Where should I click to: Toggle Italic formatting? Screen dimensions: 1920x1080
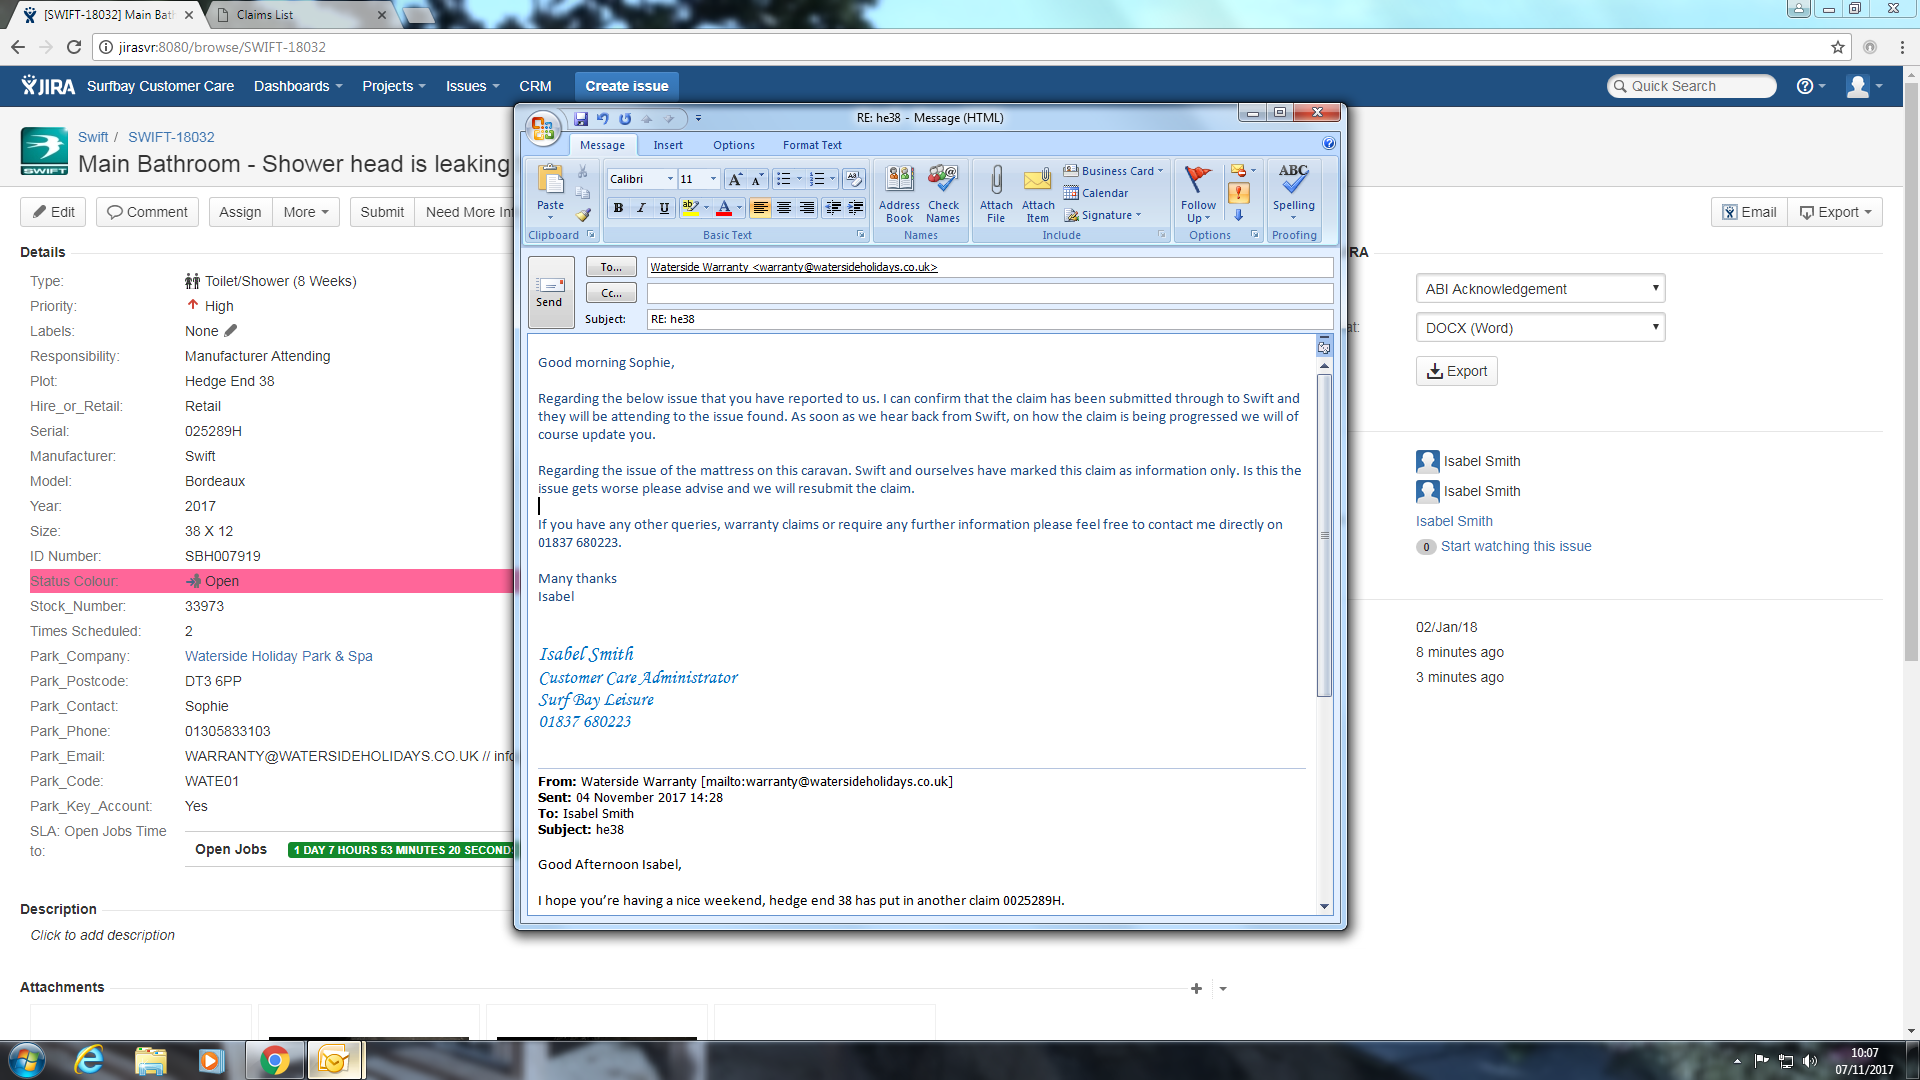click(x=641, y=208)
